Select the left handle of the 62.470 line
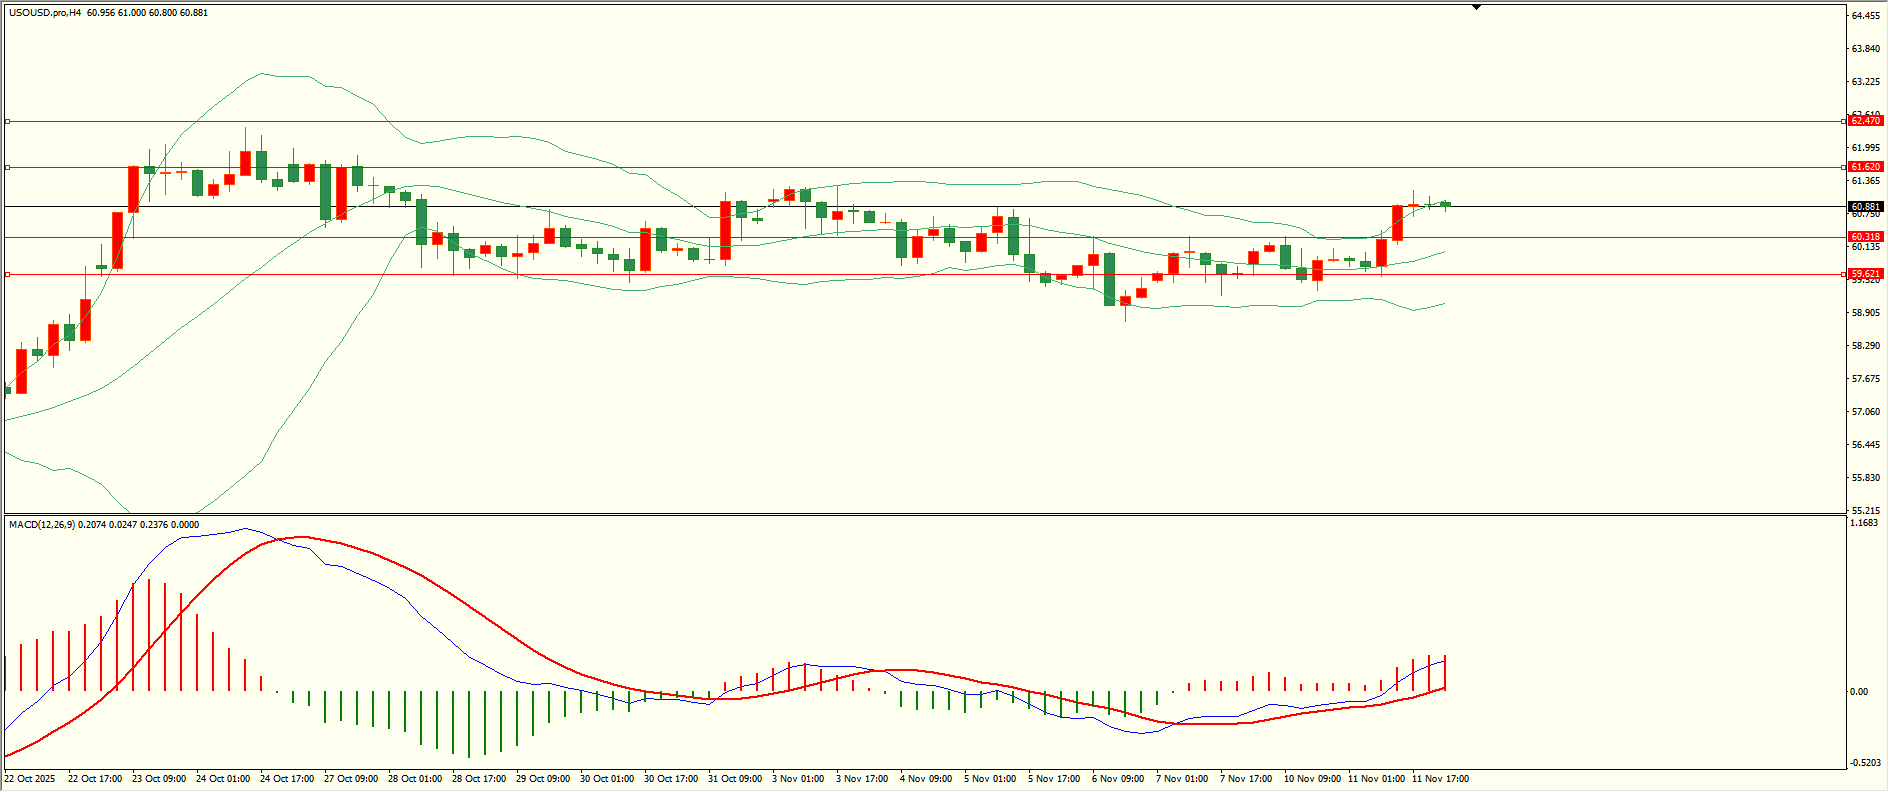Viewport: 1889px width, 792px height. tap(8, 121)
